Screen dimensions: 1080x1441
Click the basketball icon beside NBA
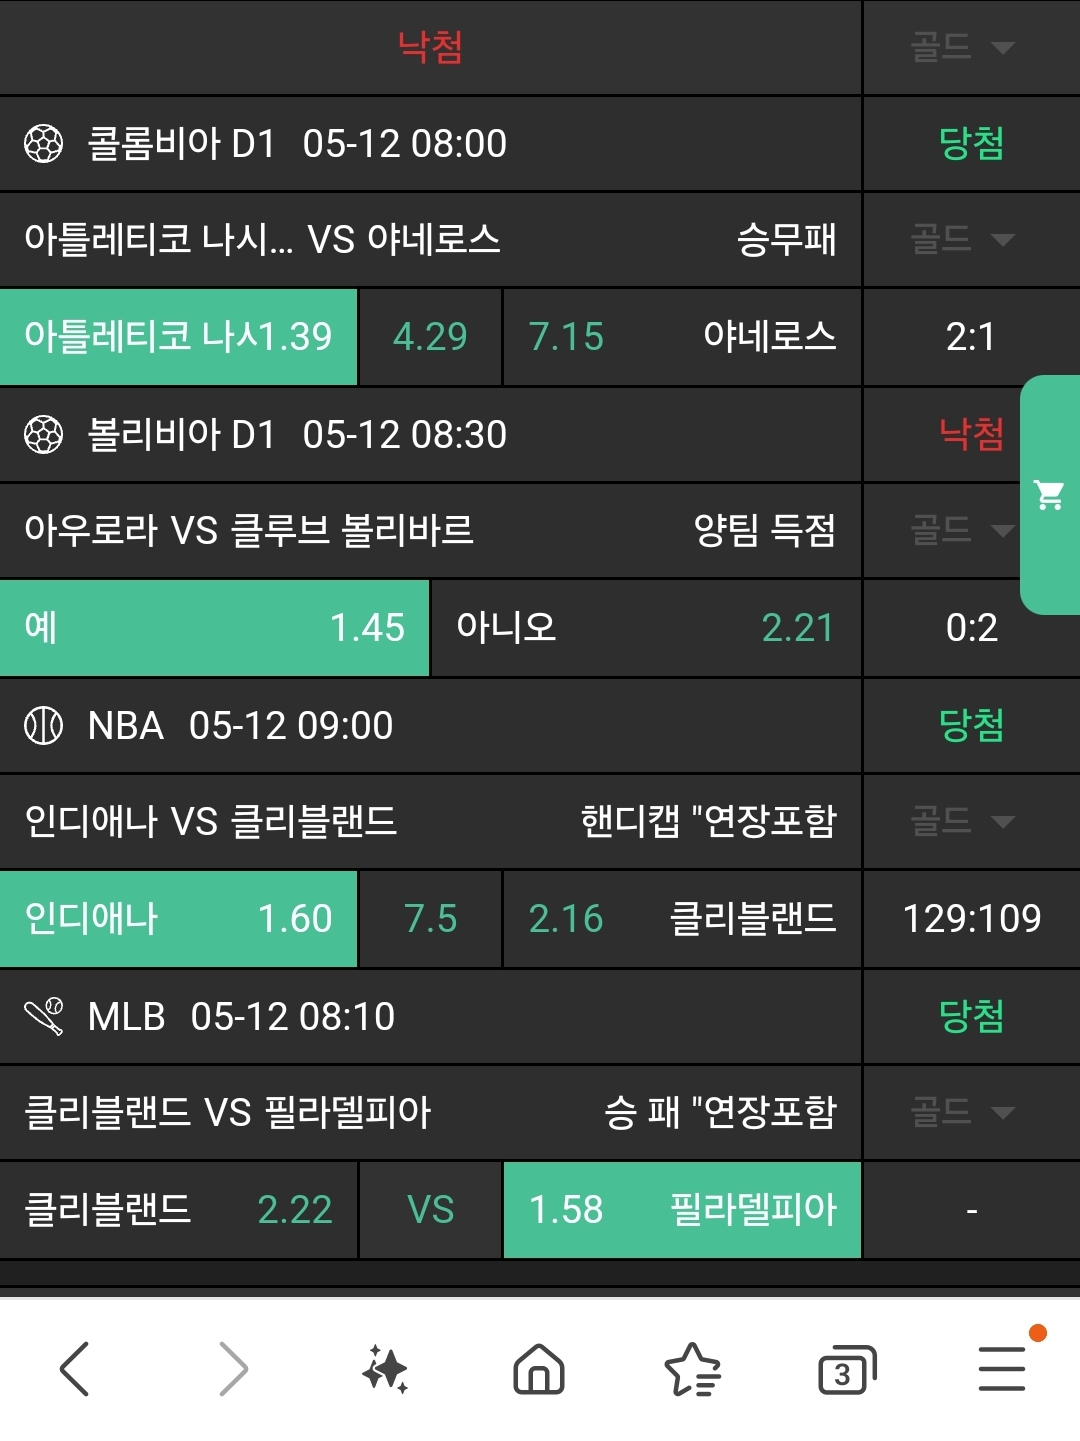coord(44,726)
